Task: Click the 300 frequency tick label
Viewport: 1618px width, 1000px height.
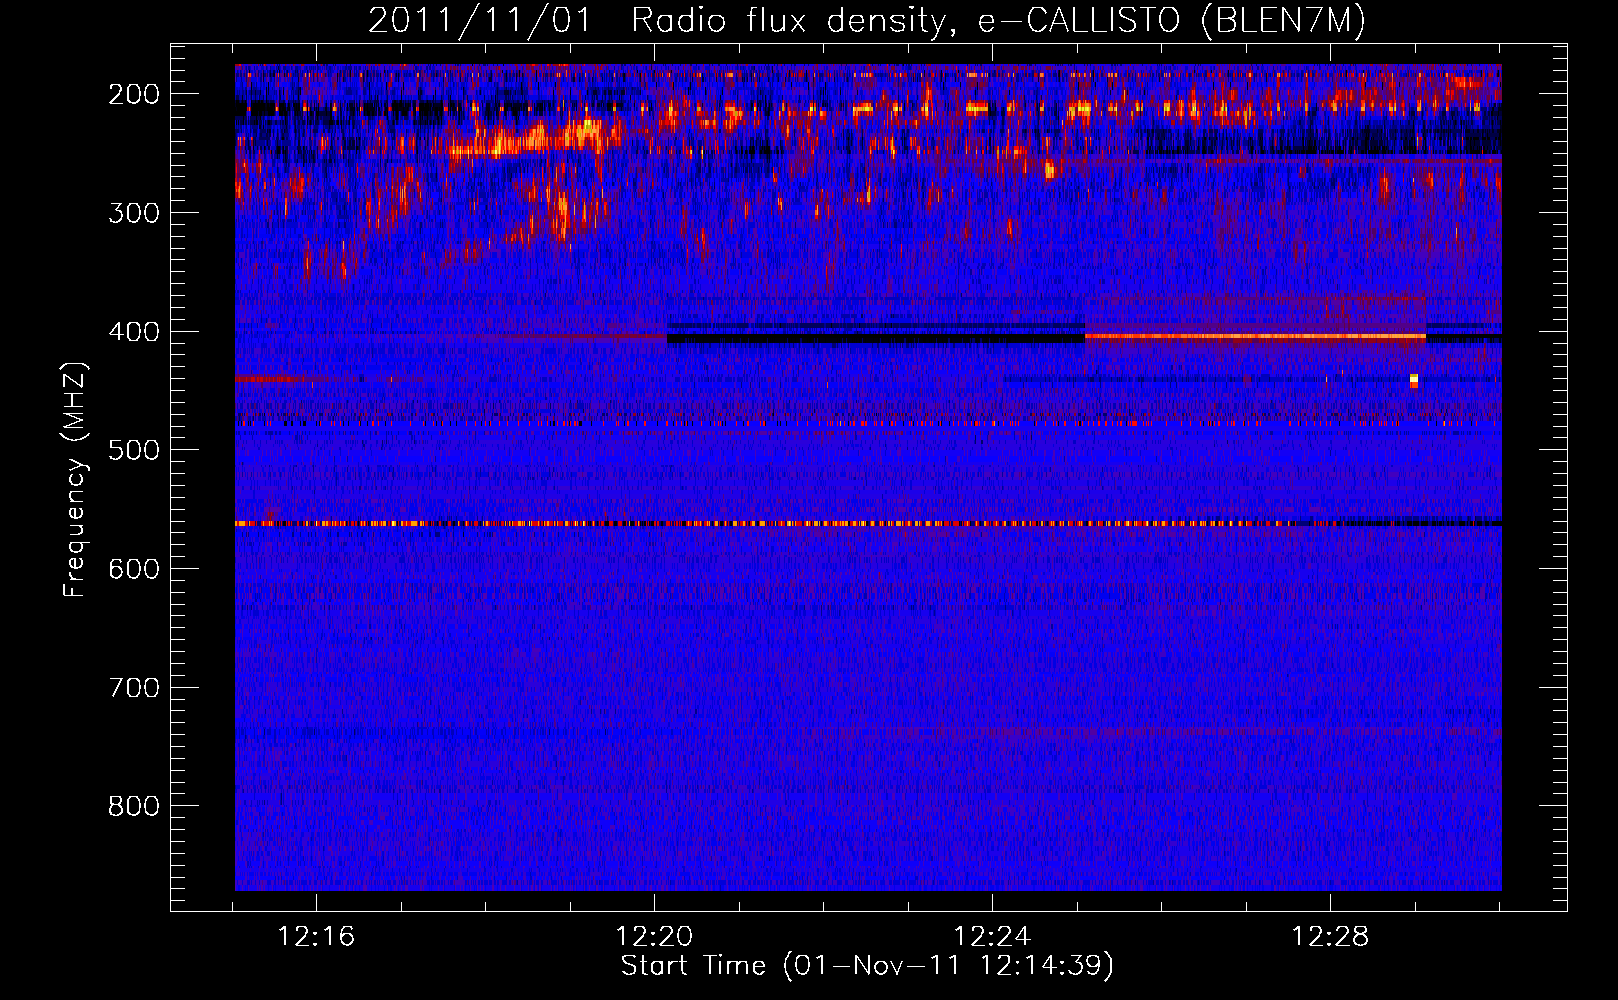Action: click(x=134, y=212)
